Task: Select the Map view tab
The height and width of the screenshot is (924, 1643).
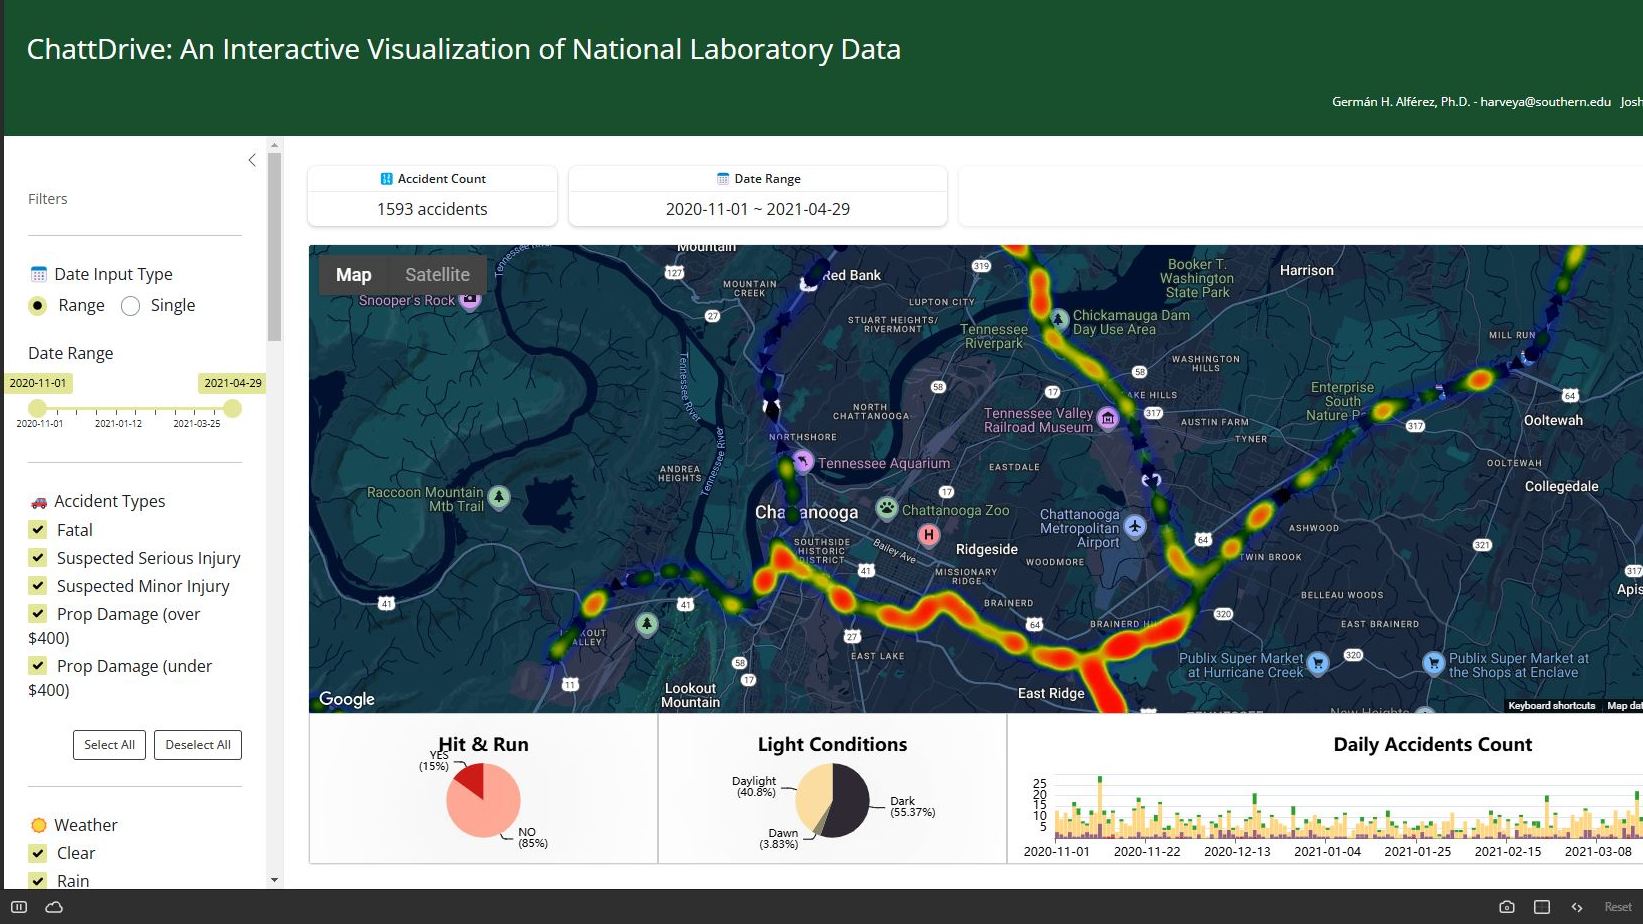Action: [x=353, y=275]
